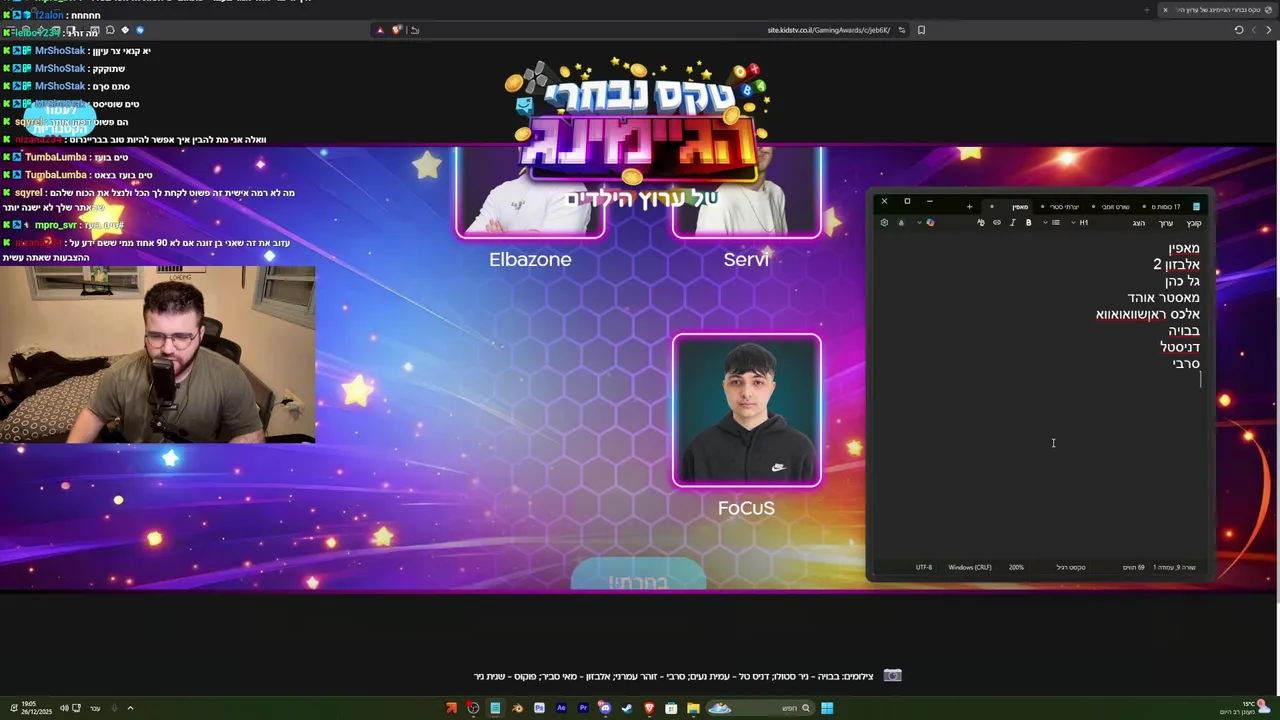Show hidden system tray icons
This screenshot has height=720, width=1280.
(130, 708)
